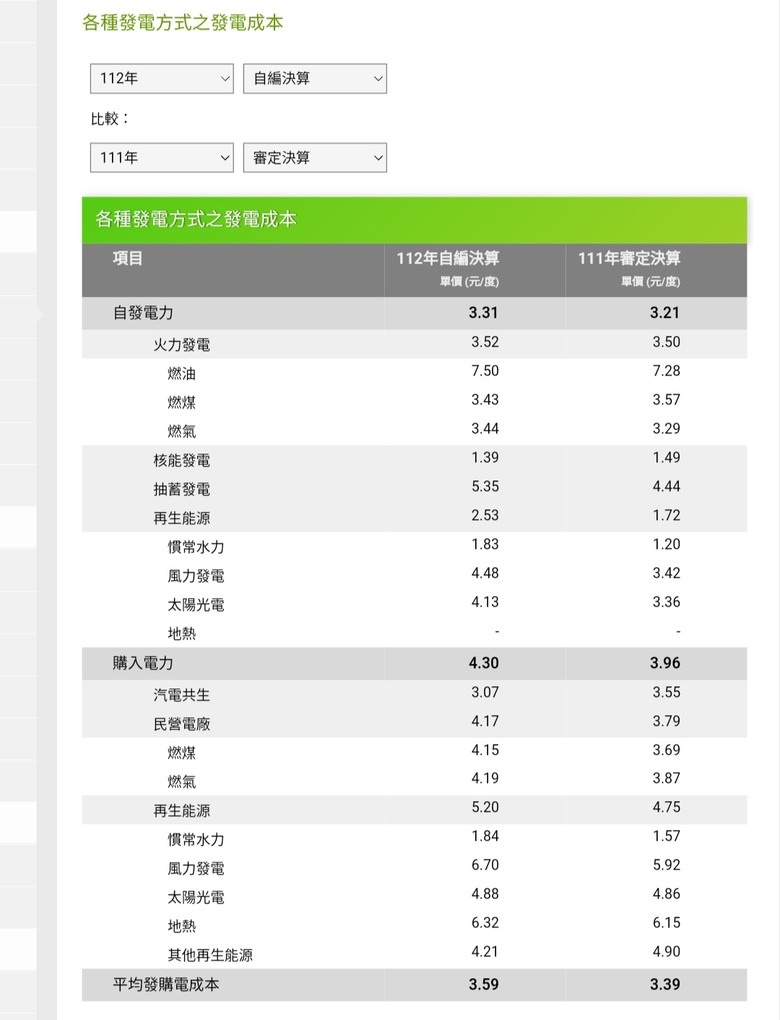Click the 4.86 value for 太陽光電
Image resolution: width=780 pixels, height=1020 pixels.
click(667, 894)
